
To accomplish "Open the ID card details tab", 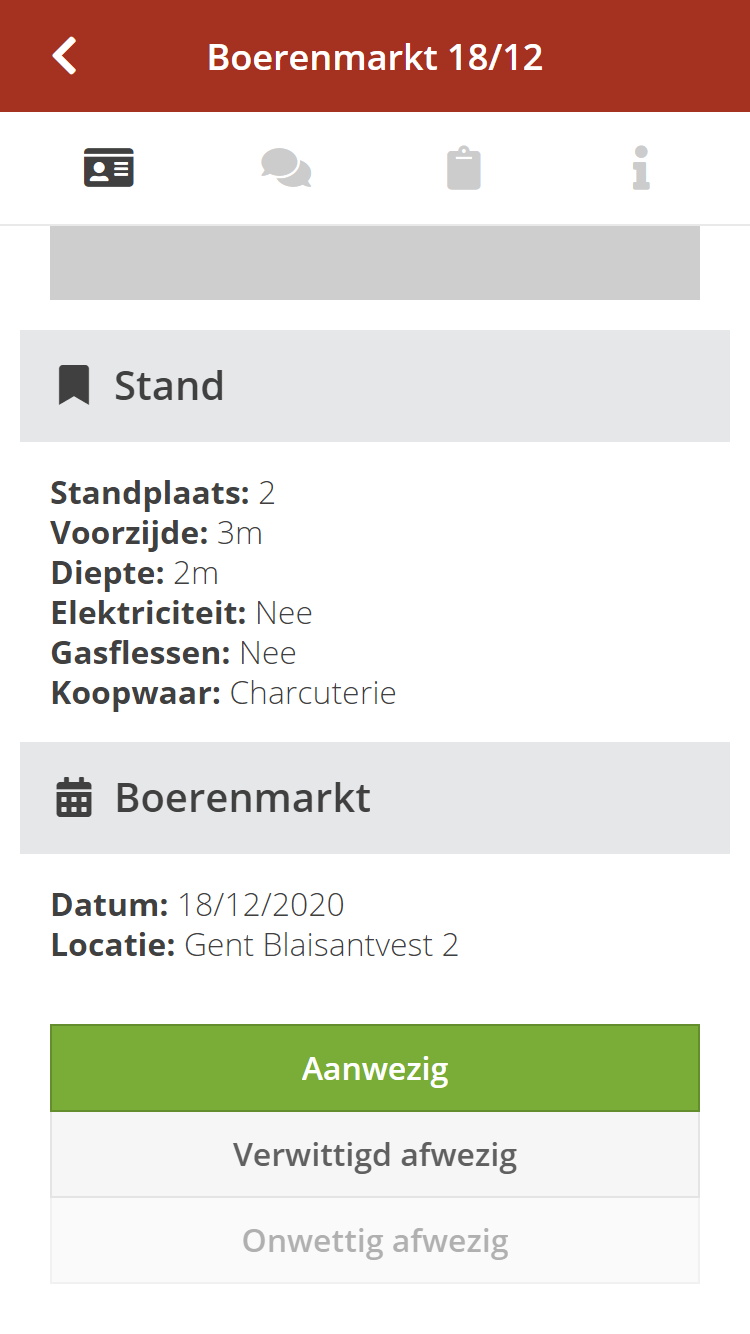I will 109,168.
